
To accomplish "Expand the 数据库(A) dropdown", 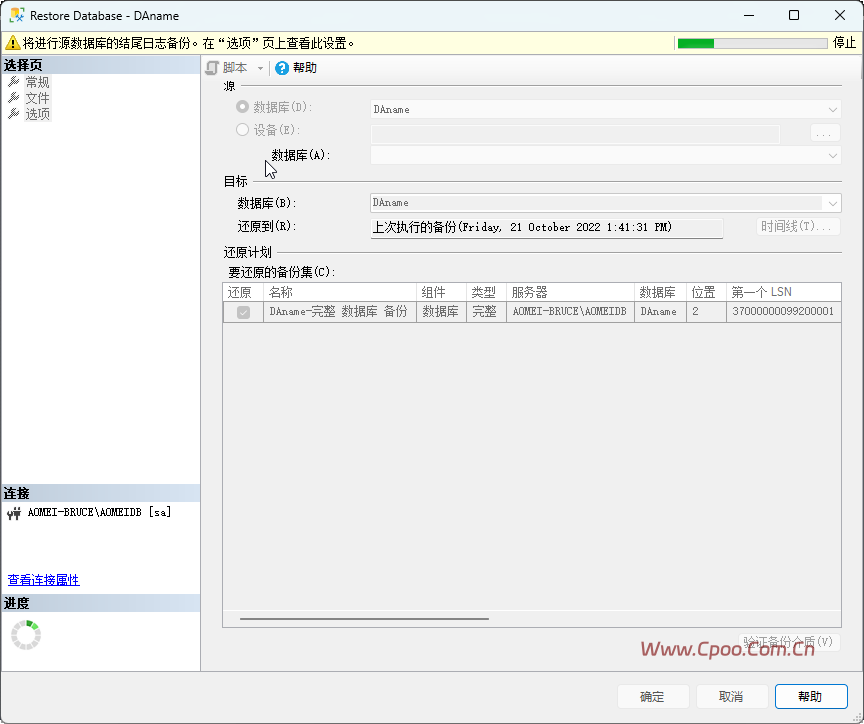I will (x=833, y=156).
